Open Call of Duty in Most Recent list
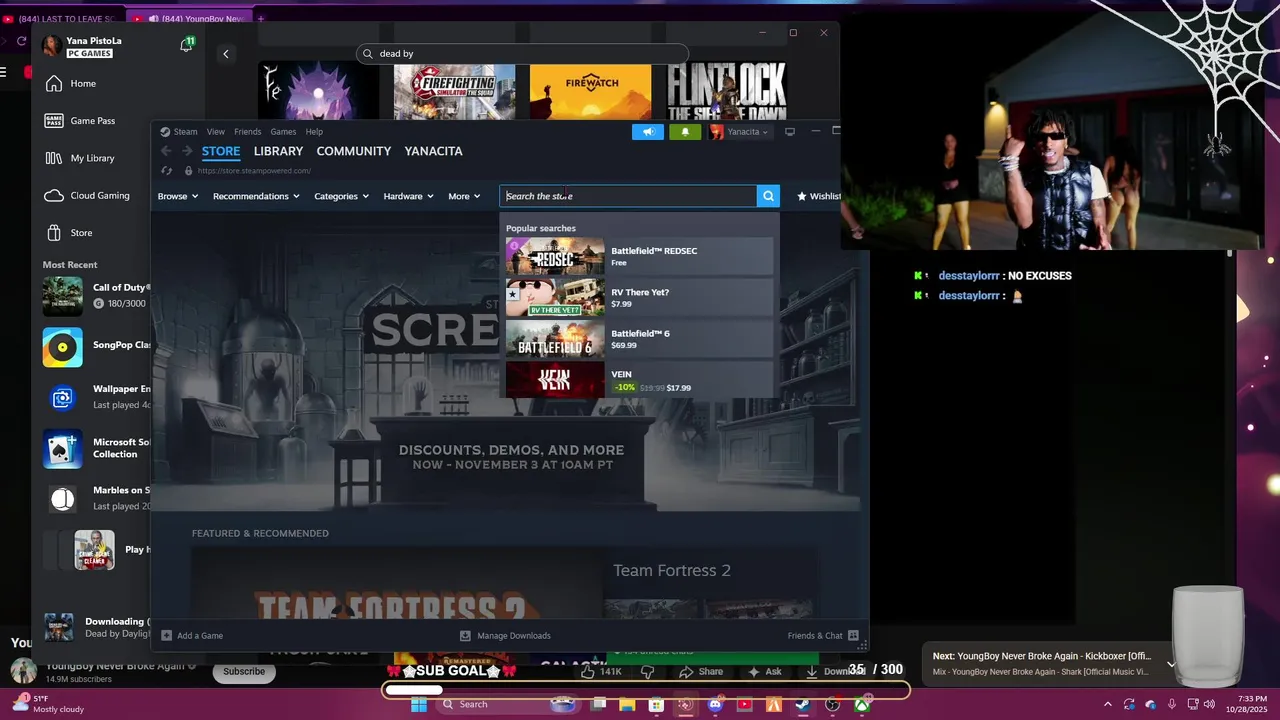1280x720 pixels. click(x=96, y=295)
